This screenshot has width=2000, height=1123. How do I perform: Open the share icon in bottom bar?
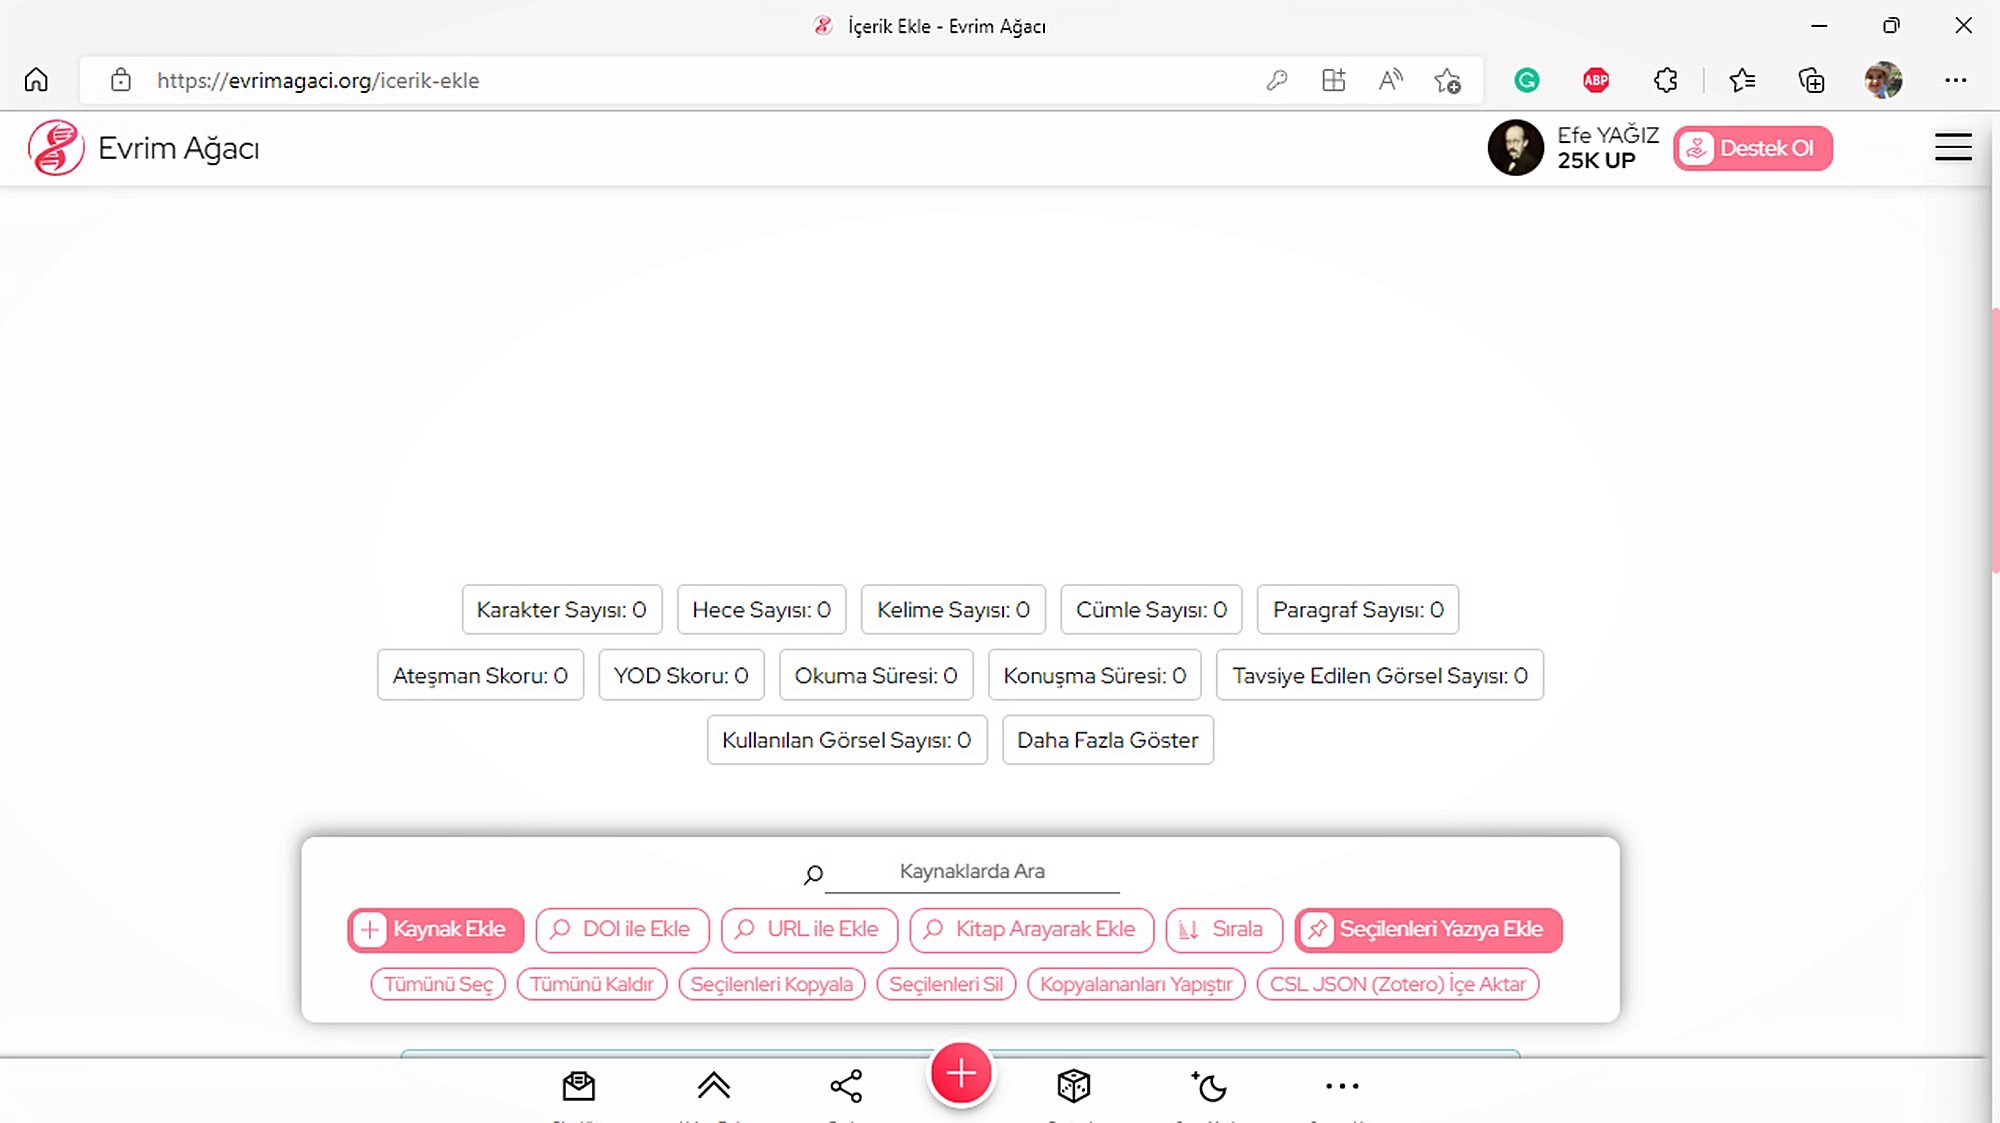[x=846, y=1086]
